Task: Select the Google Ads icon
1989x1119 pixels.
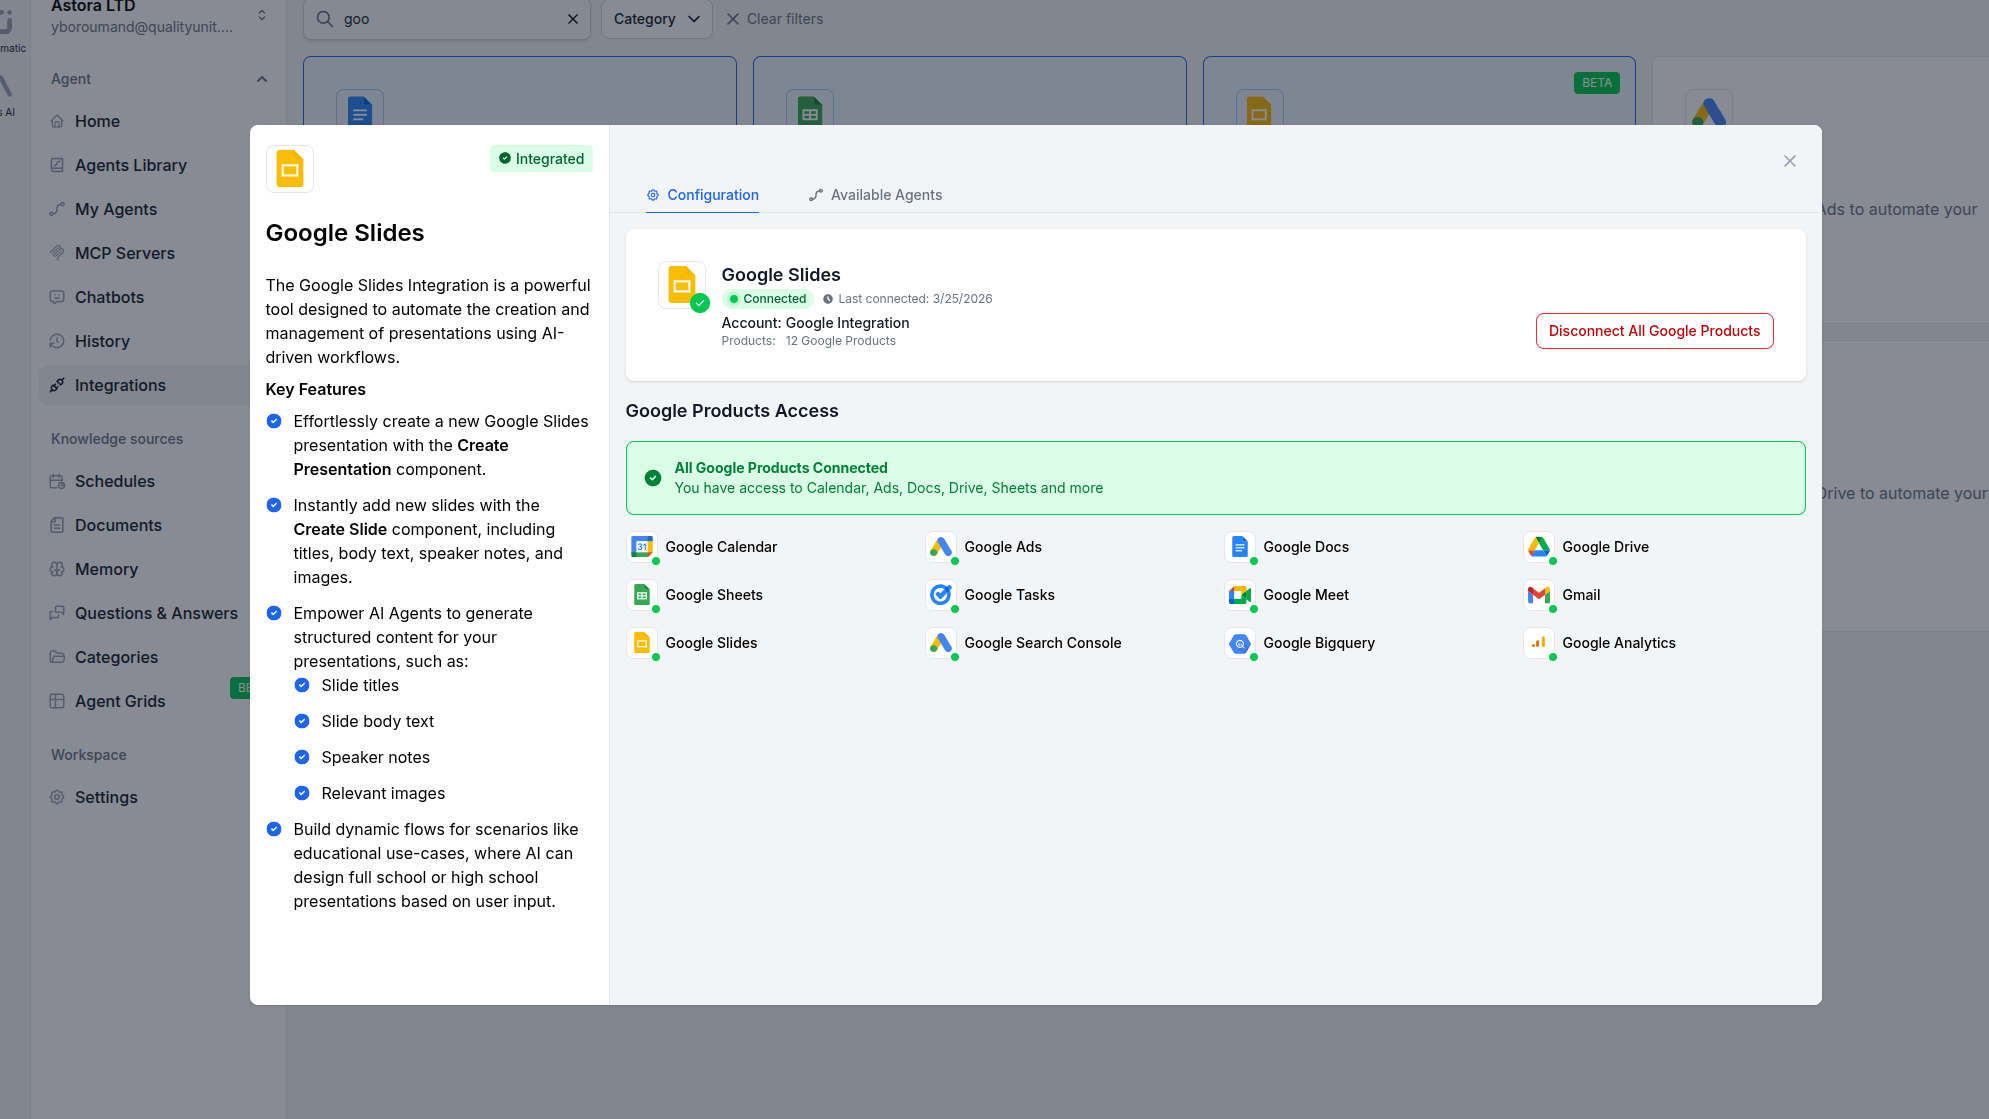Action: coord(941,547)
